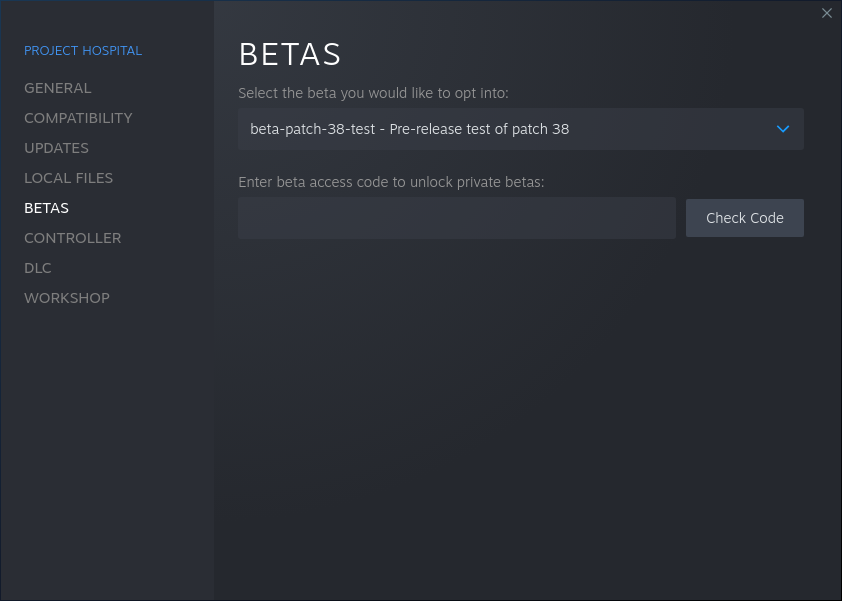Open the Compatibility section
Image resolution: width=842 pixels, height=601 pixels.
click(78, 118)
